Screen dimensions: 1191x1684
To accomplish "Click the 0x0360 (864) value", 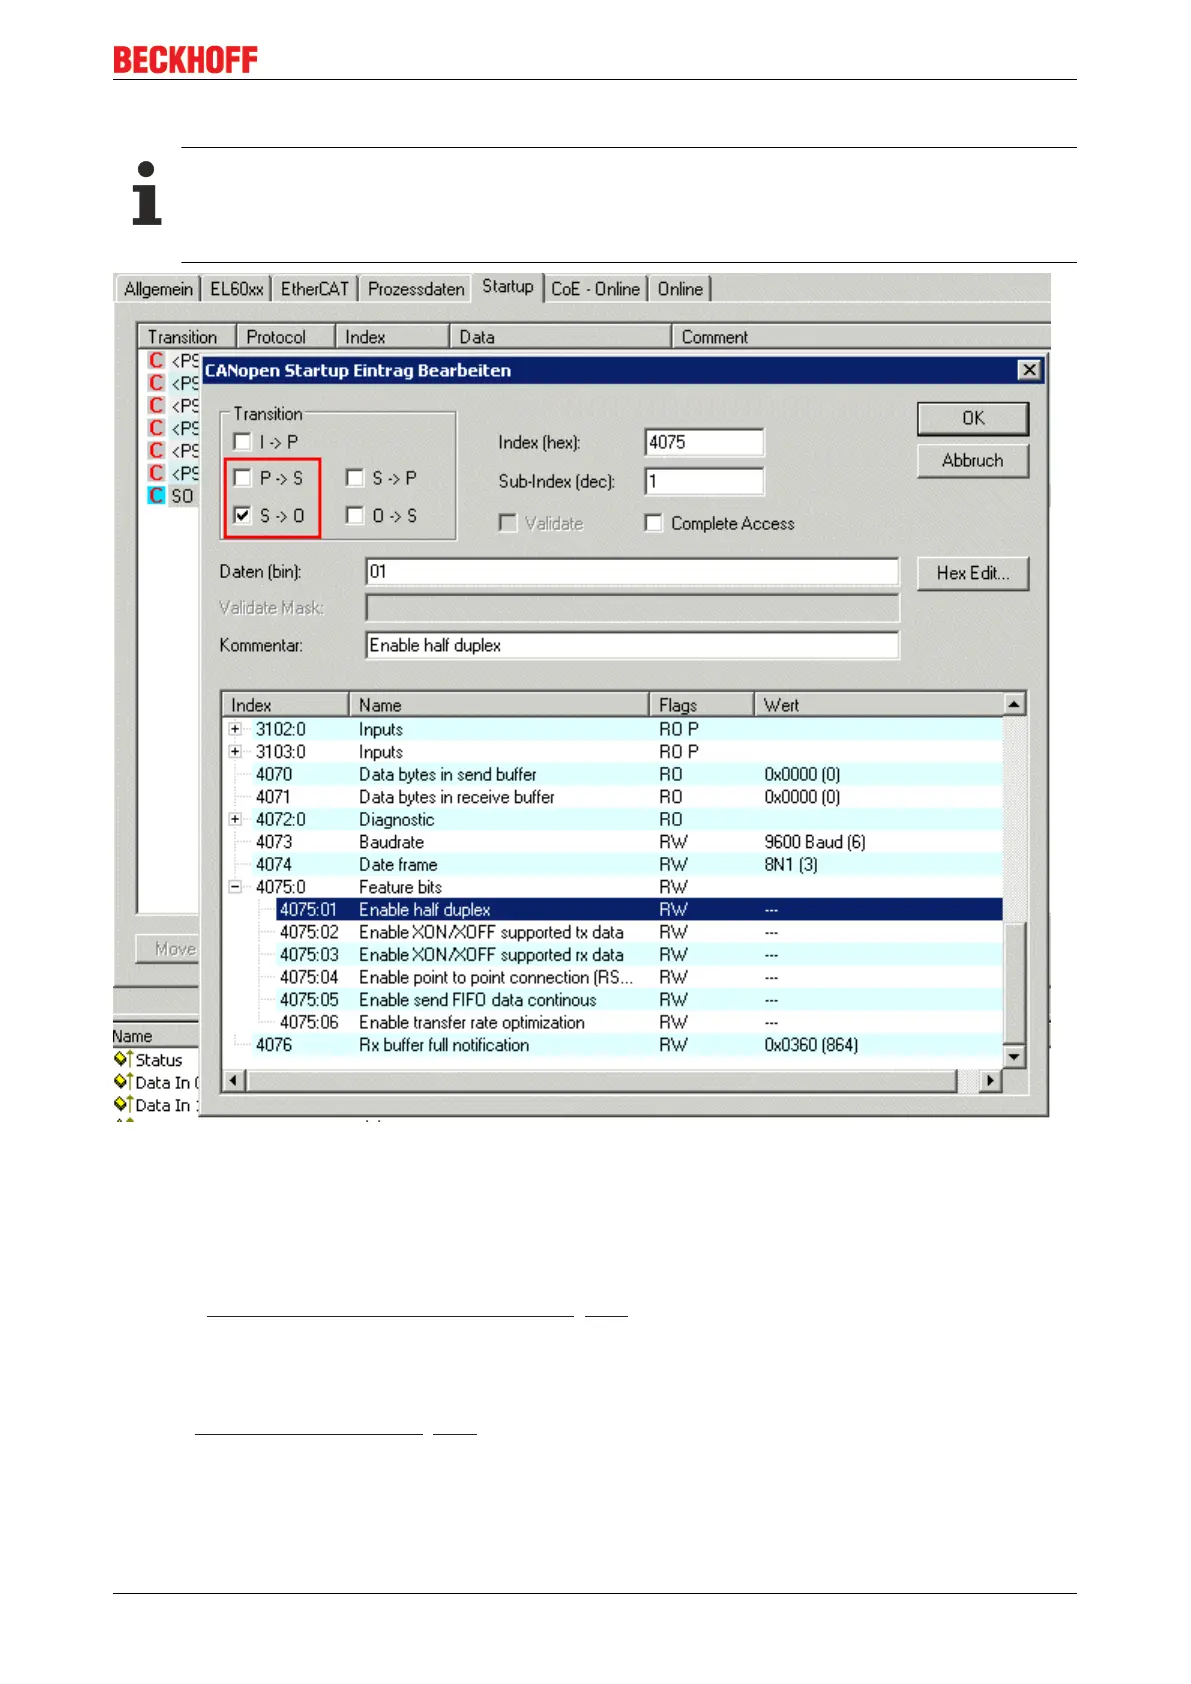I will pyautogui.click(x=811, y=1045).
